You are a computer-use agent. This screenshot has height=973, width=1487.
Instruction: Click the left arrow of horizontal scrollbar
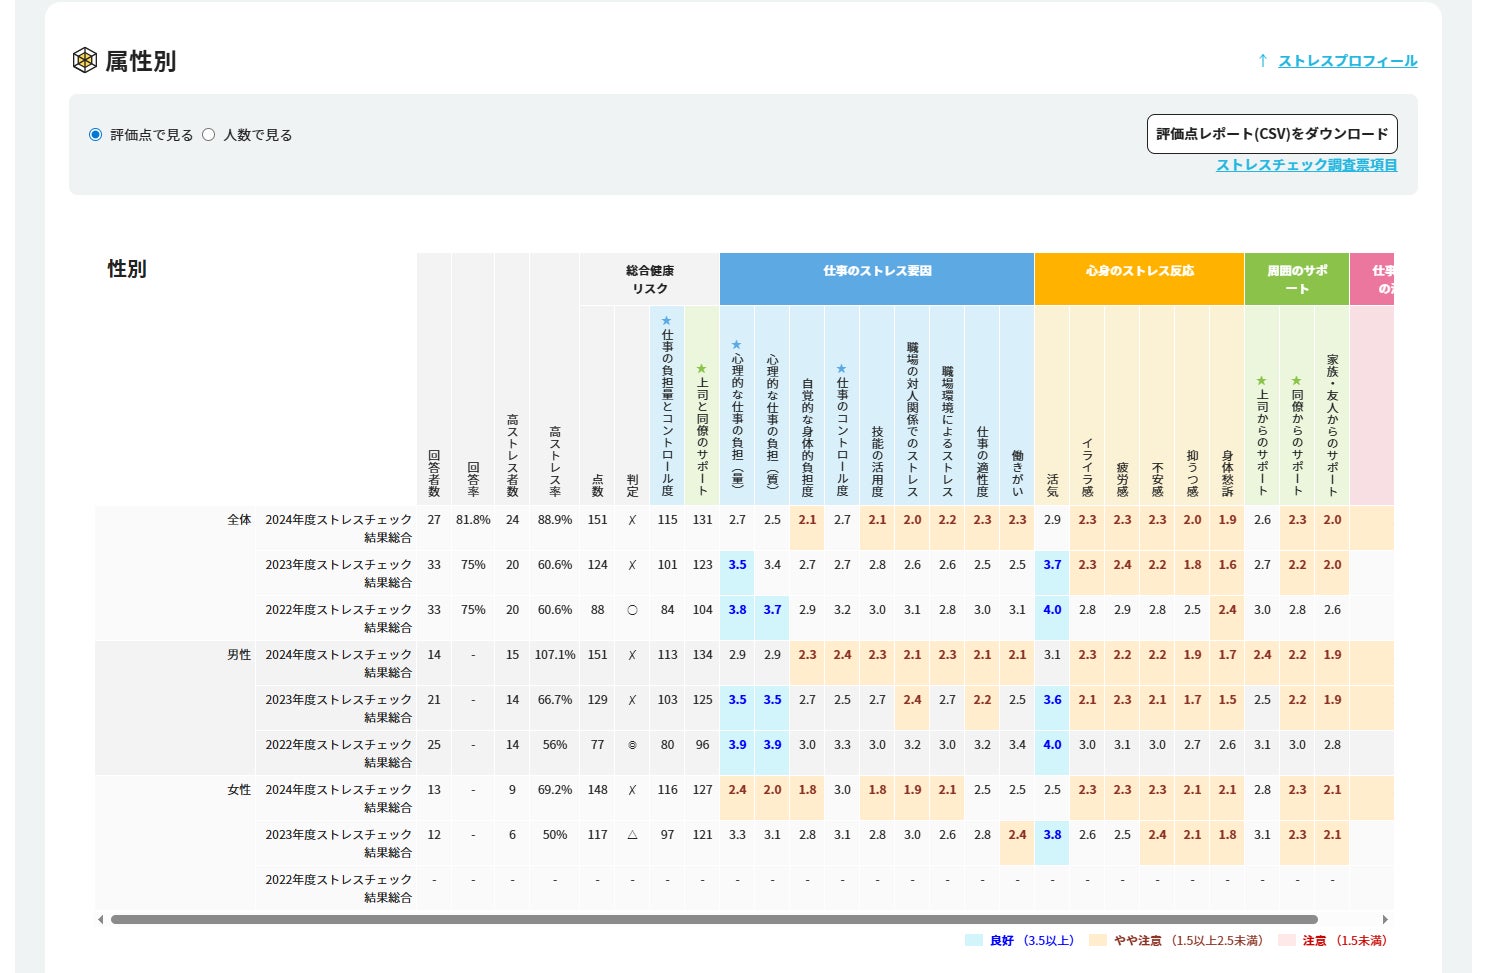(x=100, y=919)
